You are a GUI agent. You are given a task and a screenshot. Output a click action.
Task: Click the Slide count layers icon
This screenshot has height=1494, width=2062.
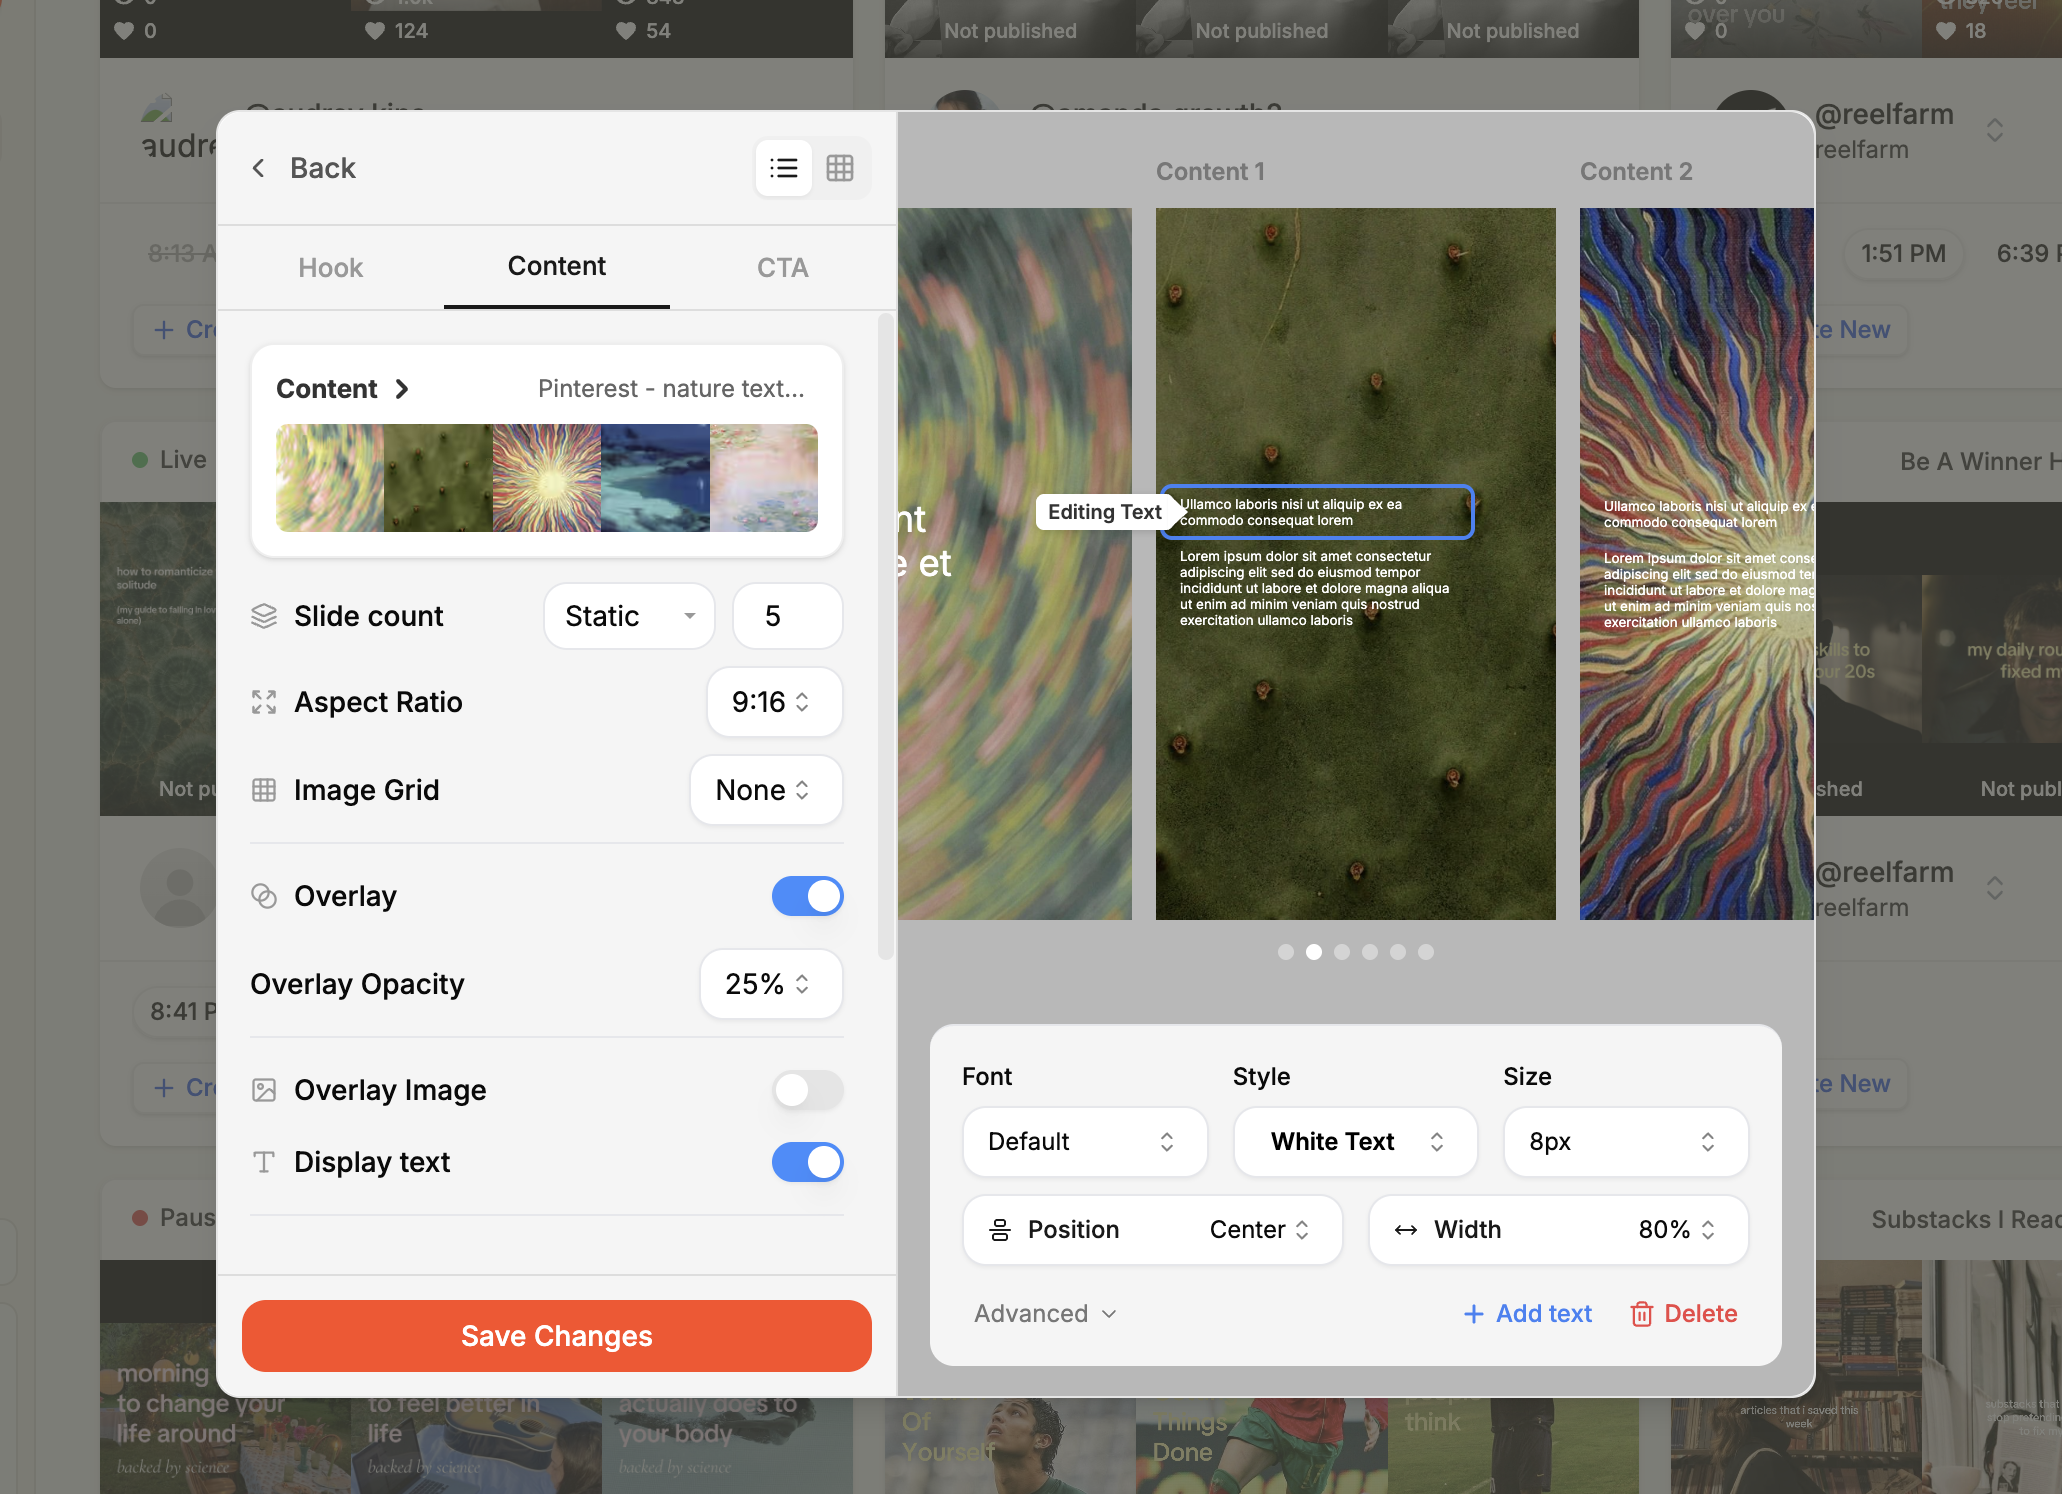(264, 616)
